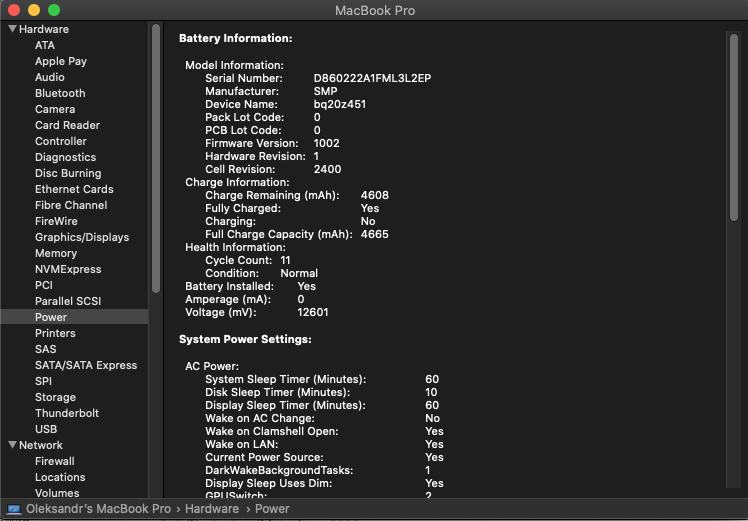Select SAS in the sidebar
This screenshot has width=748, height=521.
point(46,349)
